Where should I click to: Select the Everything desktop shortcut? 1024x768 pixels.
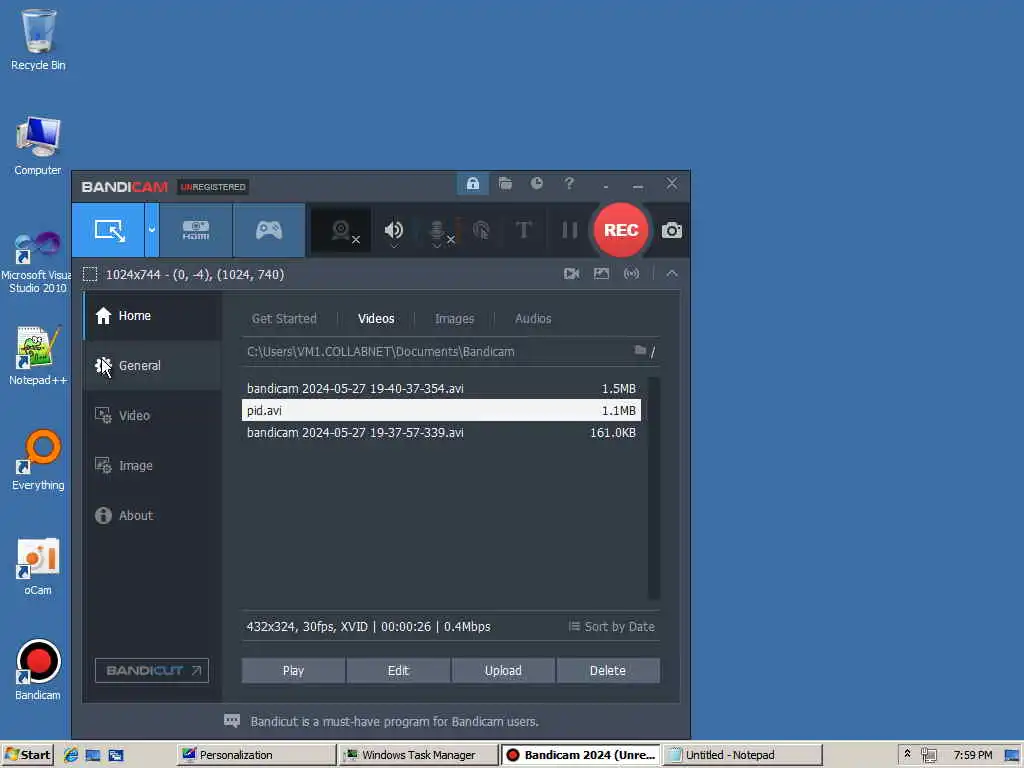(x=38, y=460)
